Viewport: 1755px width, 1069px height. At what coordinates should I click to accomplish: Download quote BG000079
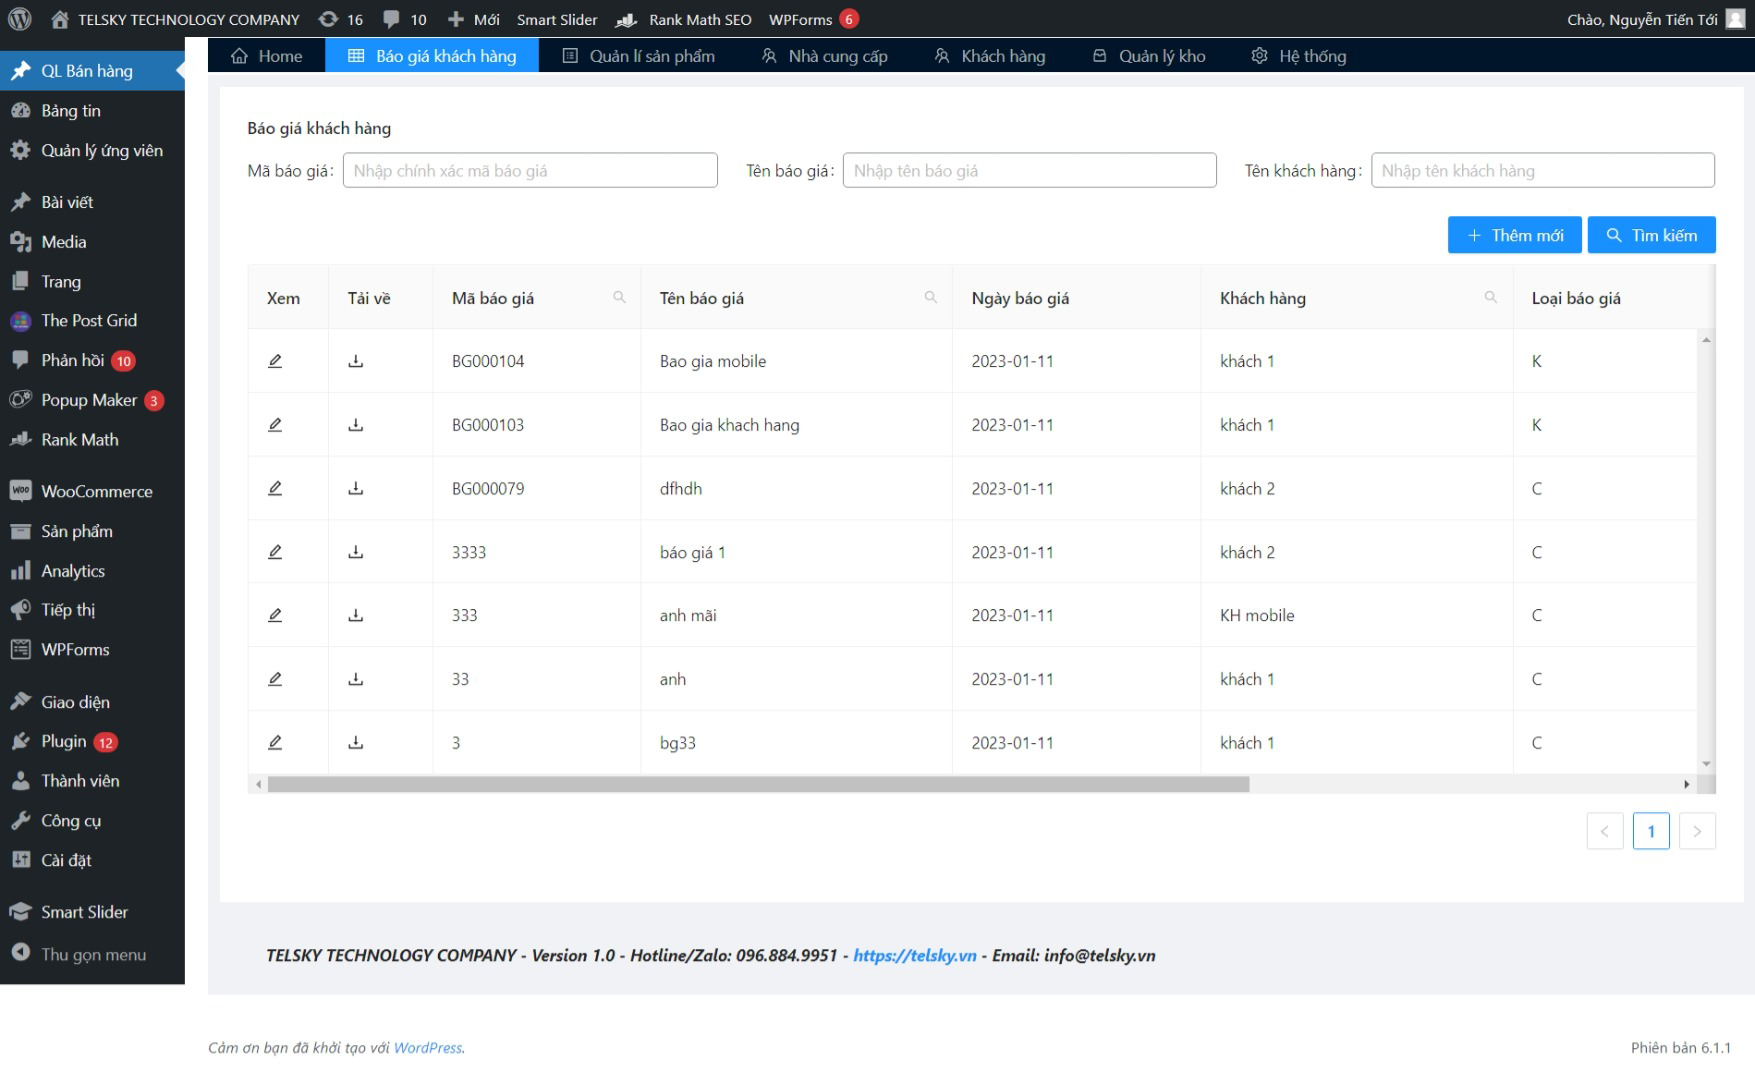[x=356, y=488]
